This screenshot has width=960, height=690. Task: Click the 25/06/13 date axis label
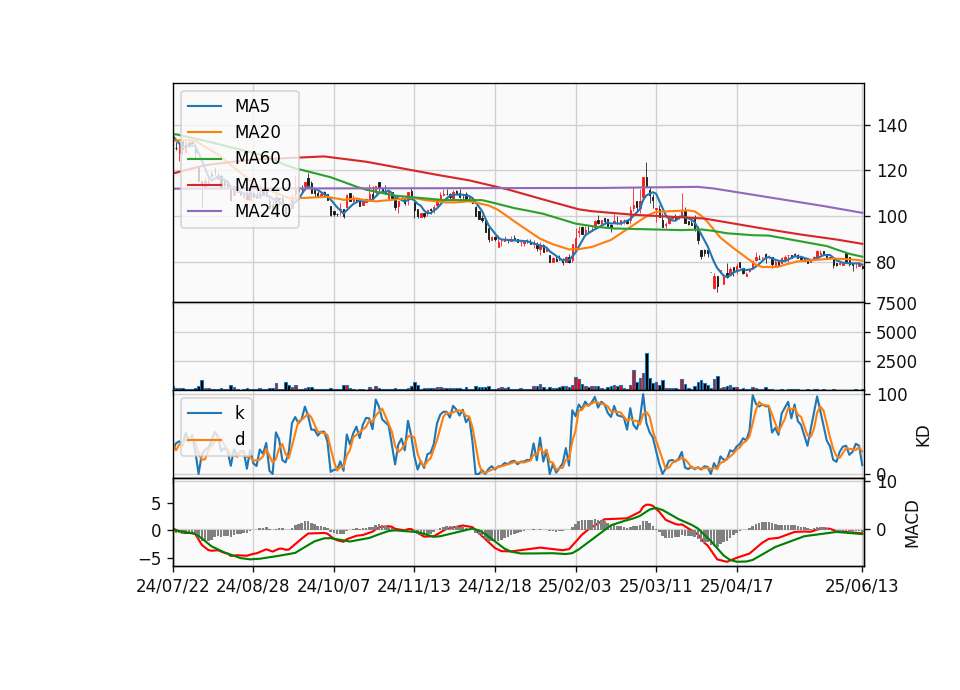tap(861, 586)
